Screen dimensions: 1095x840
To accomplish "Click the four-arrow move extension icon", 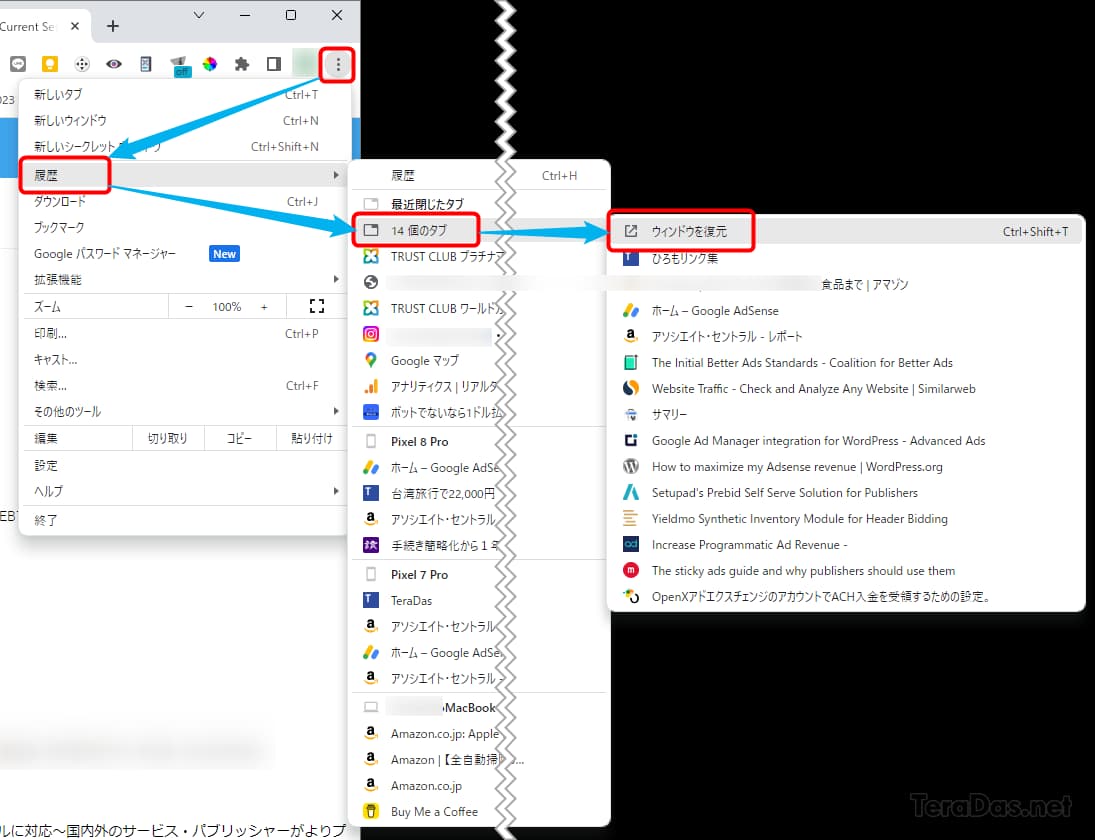I will click(82, 64).
